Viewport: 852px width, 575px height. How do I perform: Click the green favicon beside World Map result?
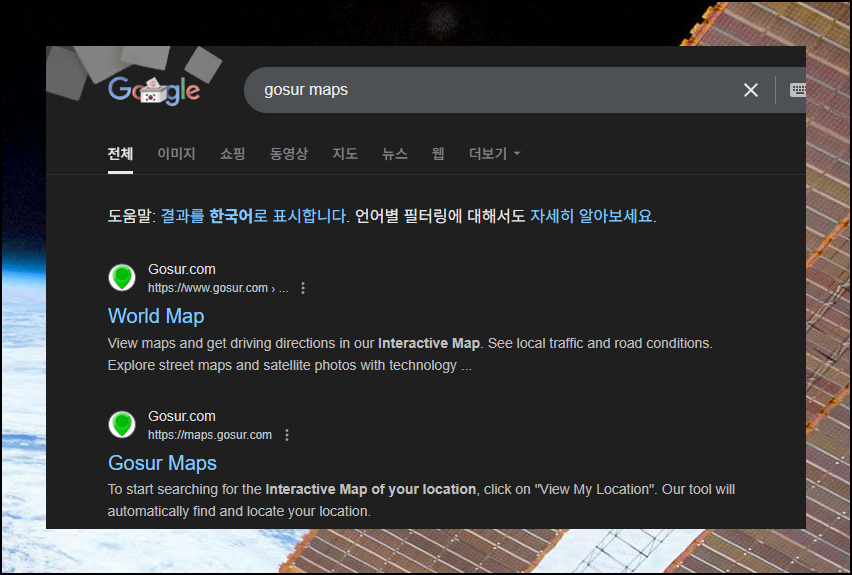(122, 278)
